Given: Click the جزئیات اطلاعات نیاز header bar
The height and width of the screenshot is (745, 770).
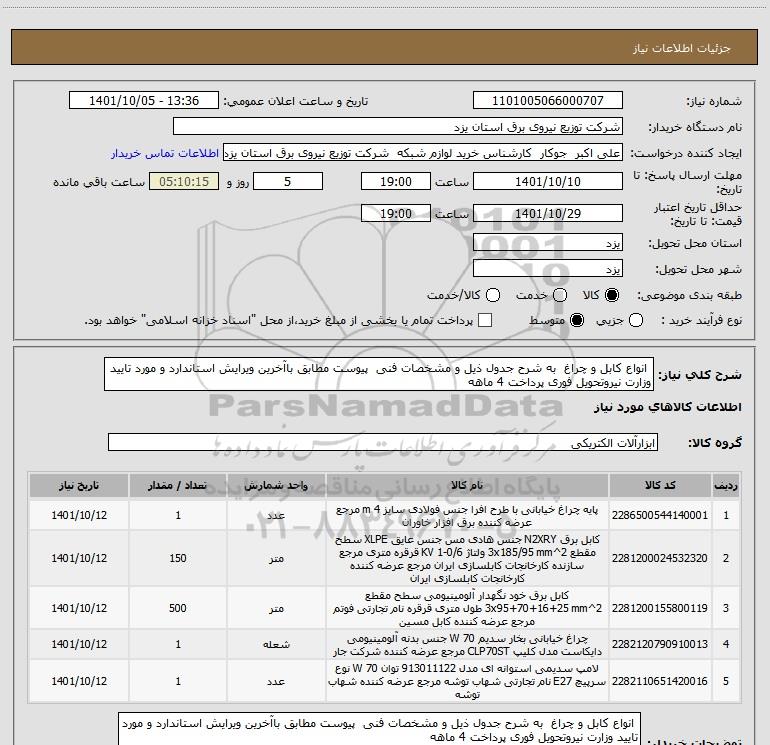Looking at the screenshot, I should point(385,47).
